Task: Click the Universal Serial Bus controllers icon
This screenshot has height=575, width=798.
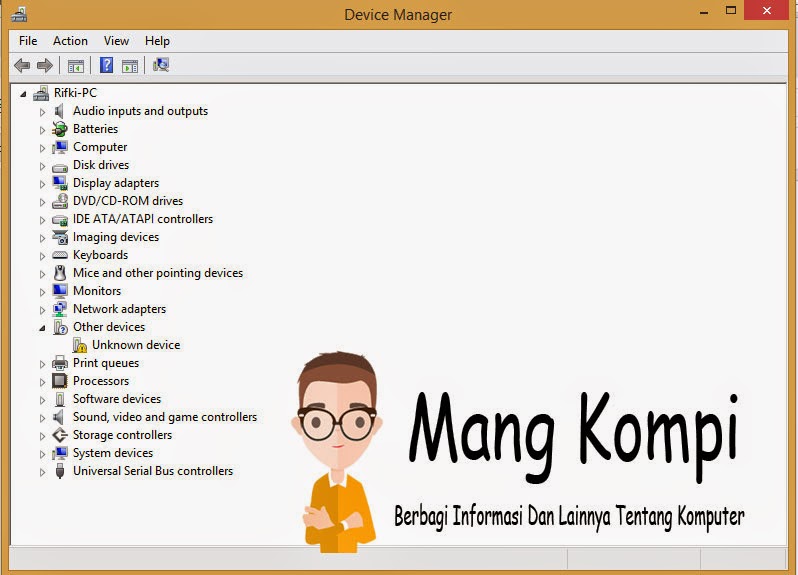Action: 60,471
